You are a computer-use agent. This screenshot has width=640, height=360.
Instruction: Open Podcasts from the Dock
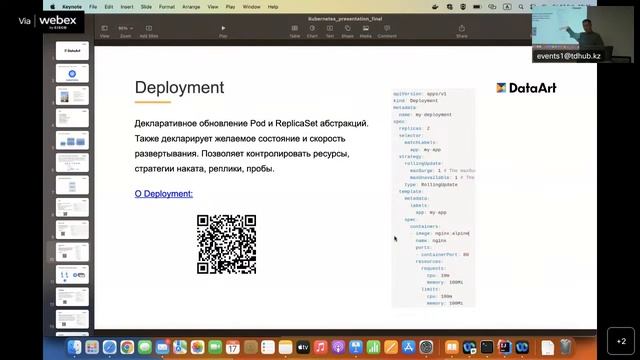(x=338, y=347)
